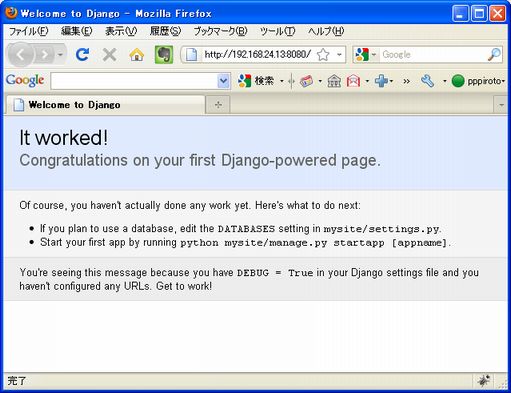Click the status bar bug icon

(484, 380)
